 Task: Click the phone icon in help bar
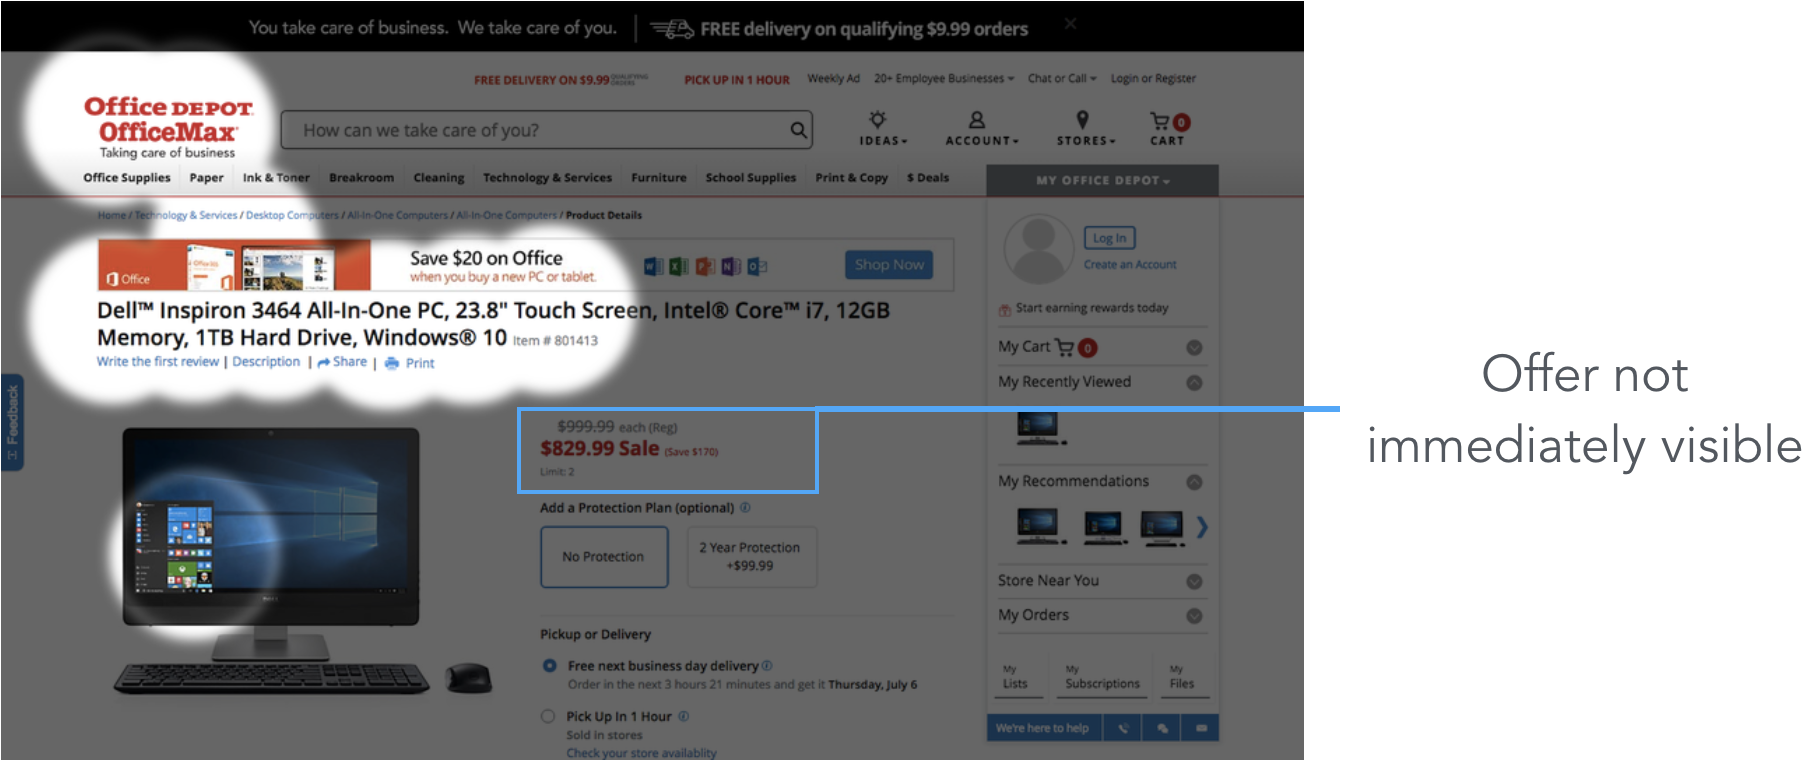(1123, 728)
